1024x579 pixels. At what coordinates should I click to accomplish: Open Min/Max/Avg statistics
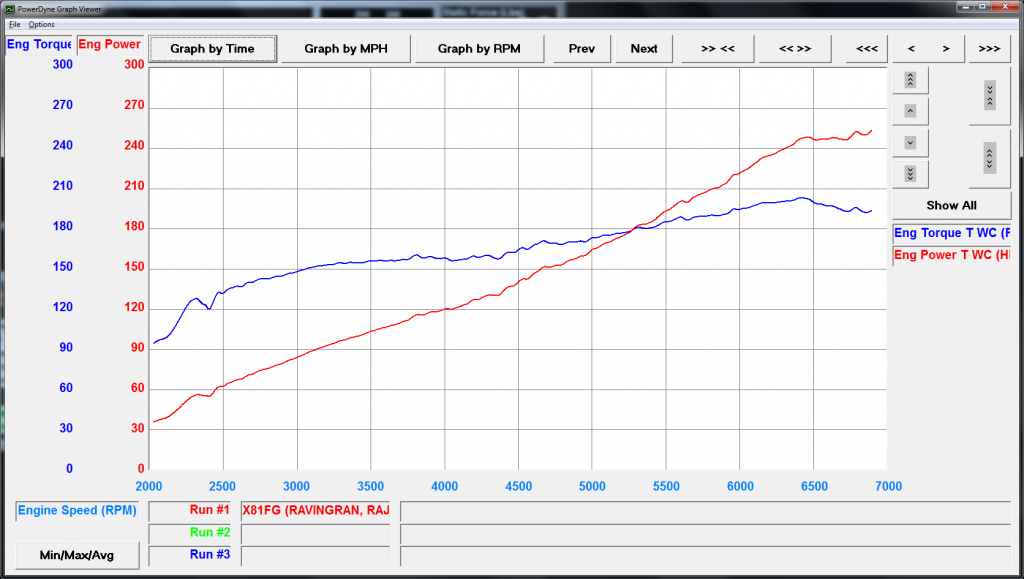[x=77, y=555]
